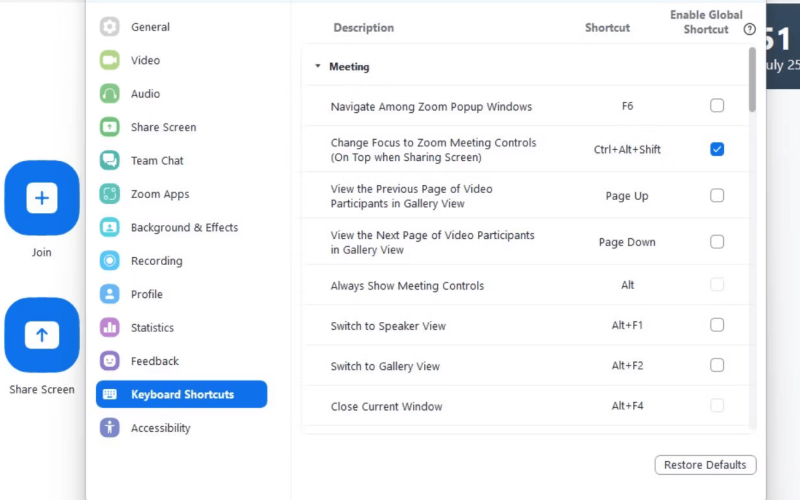Image resolution: width=800 pixels, height=500 pixels.
Task: Click the Zoom Apps icon
Action: click(x=110, y=194)
